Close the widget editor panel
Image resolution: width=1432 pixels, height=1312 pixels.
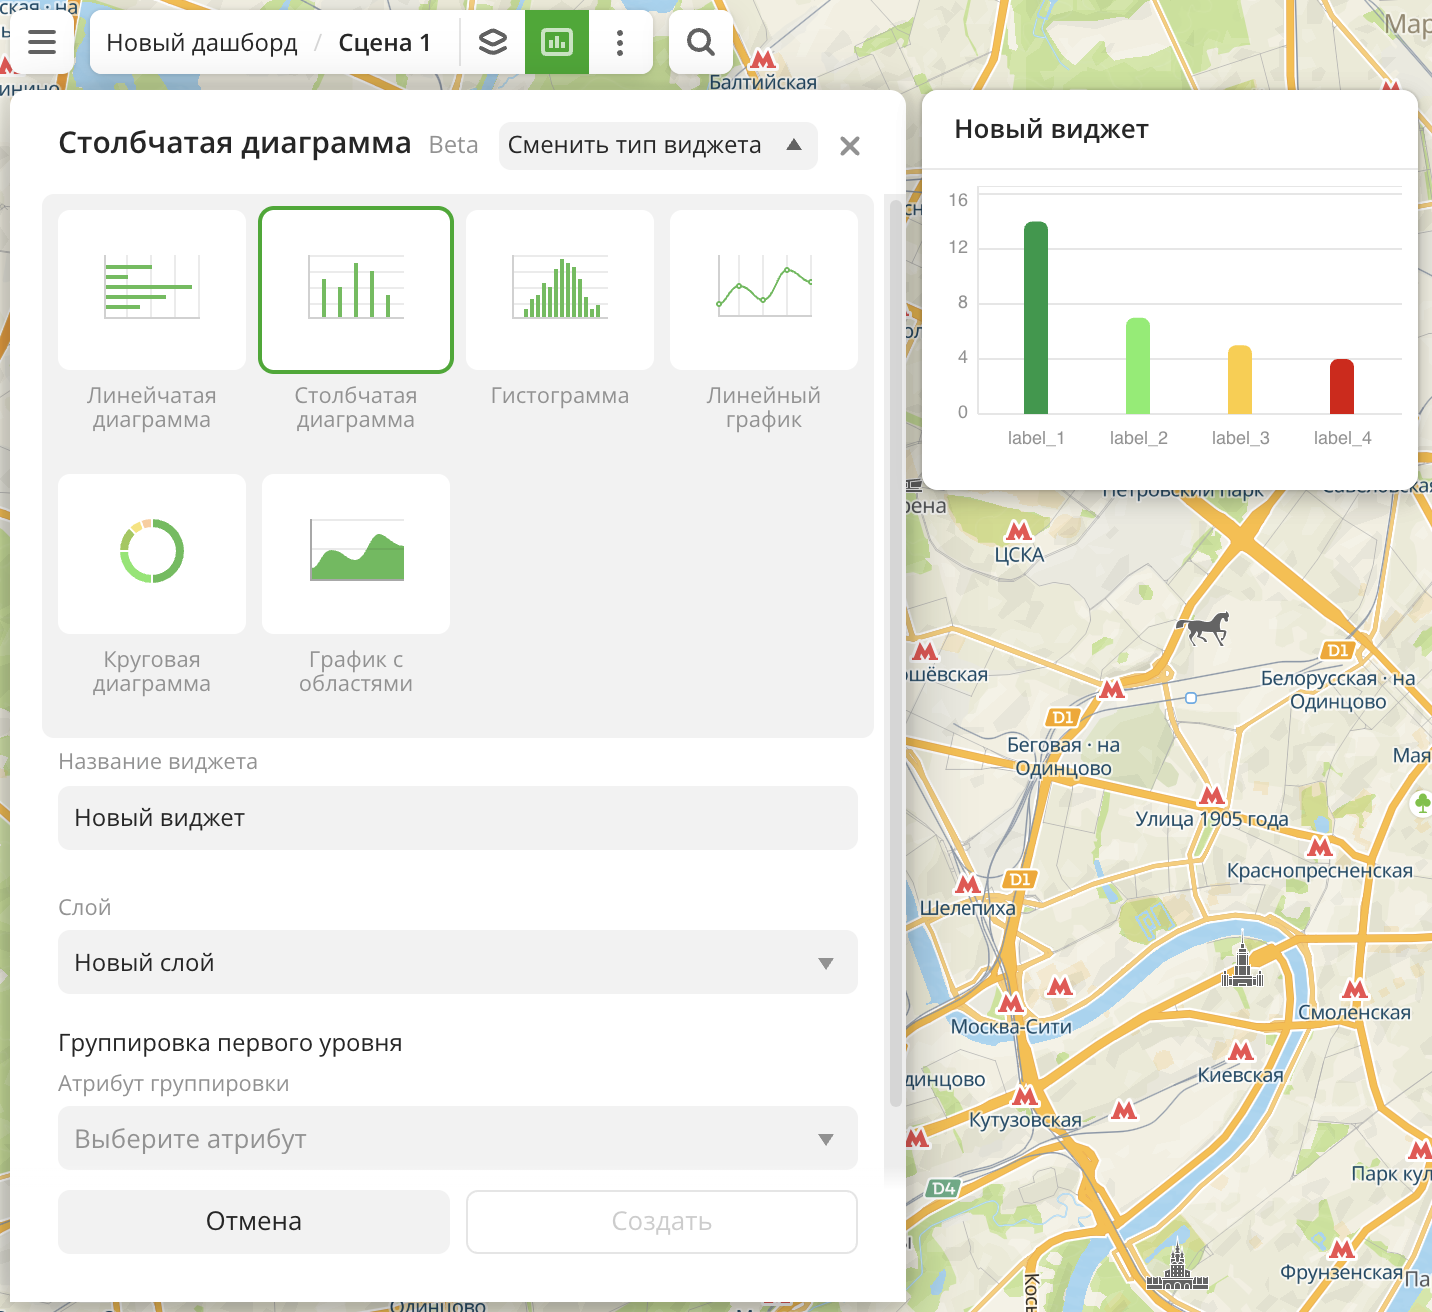coord(850,146)
